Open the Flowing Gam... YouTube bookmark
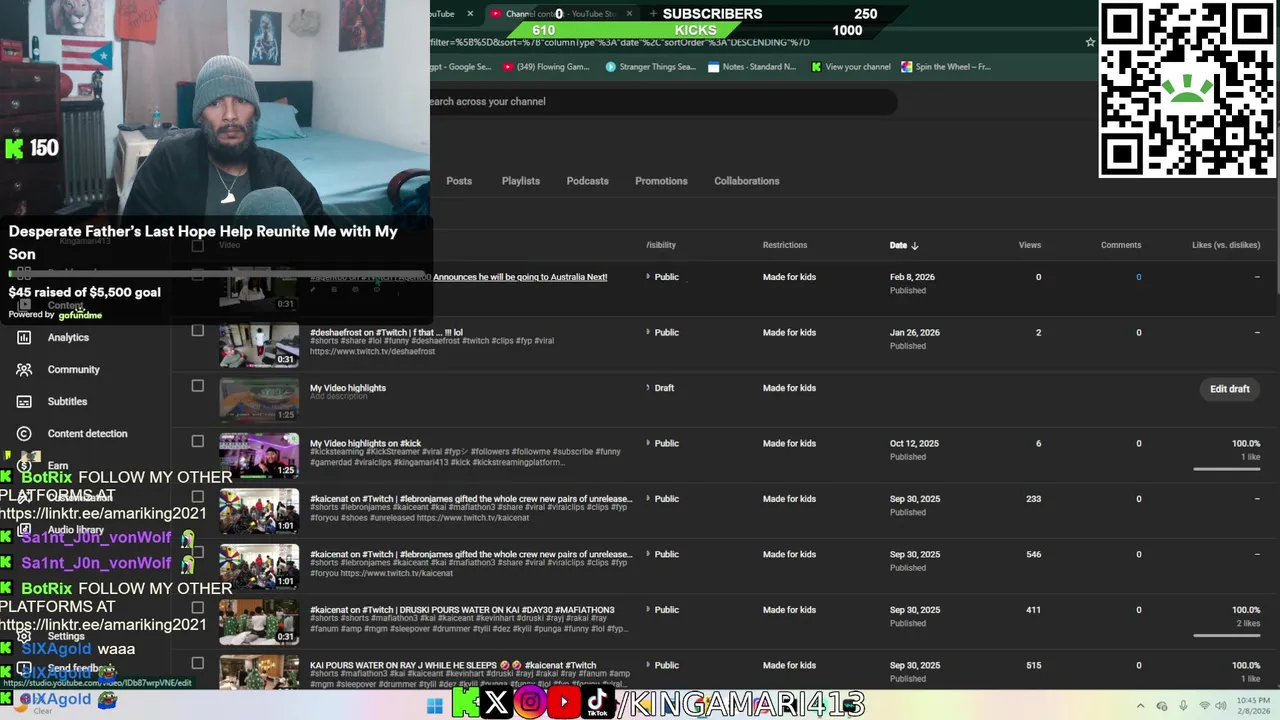 coord(546,67)
